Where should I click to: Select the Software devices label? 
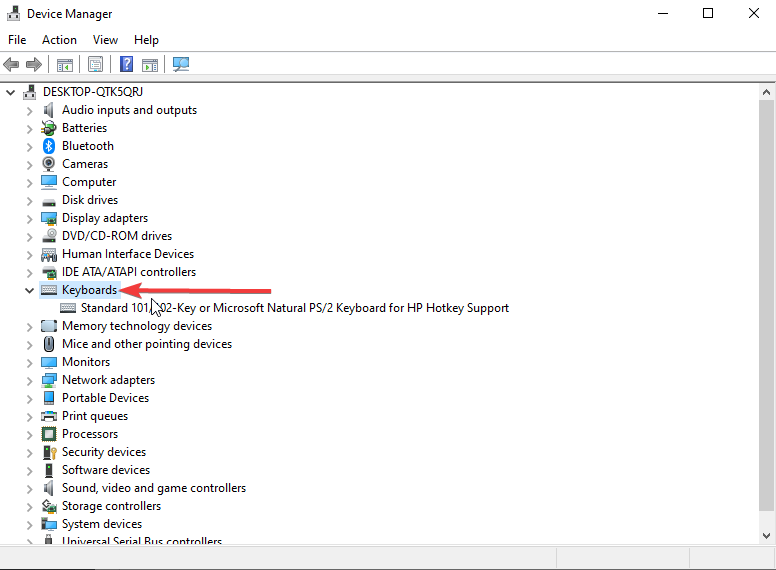coord(106,470)
